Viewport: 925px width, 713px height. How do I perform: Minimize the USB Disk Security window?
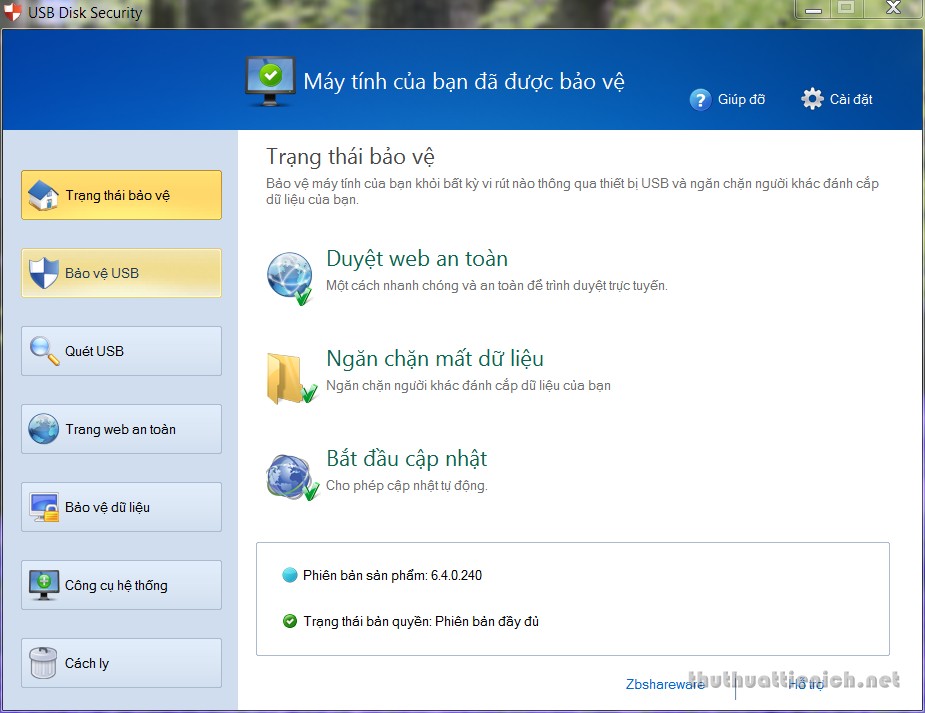pos(814,9)
